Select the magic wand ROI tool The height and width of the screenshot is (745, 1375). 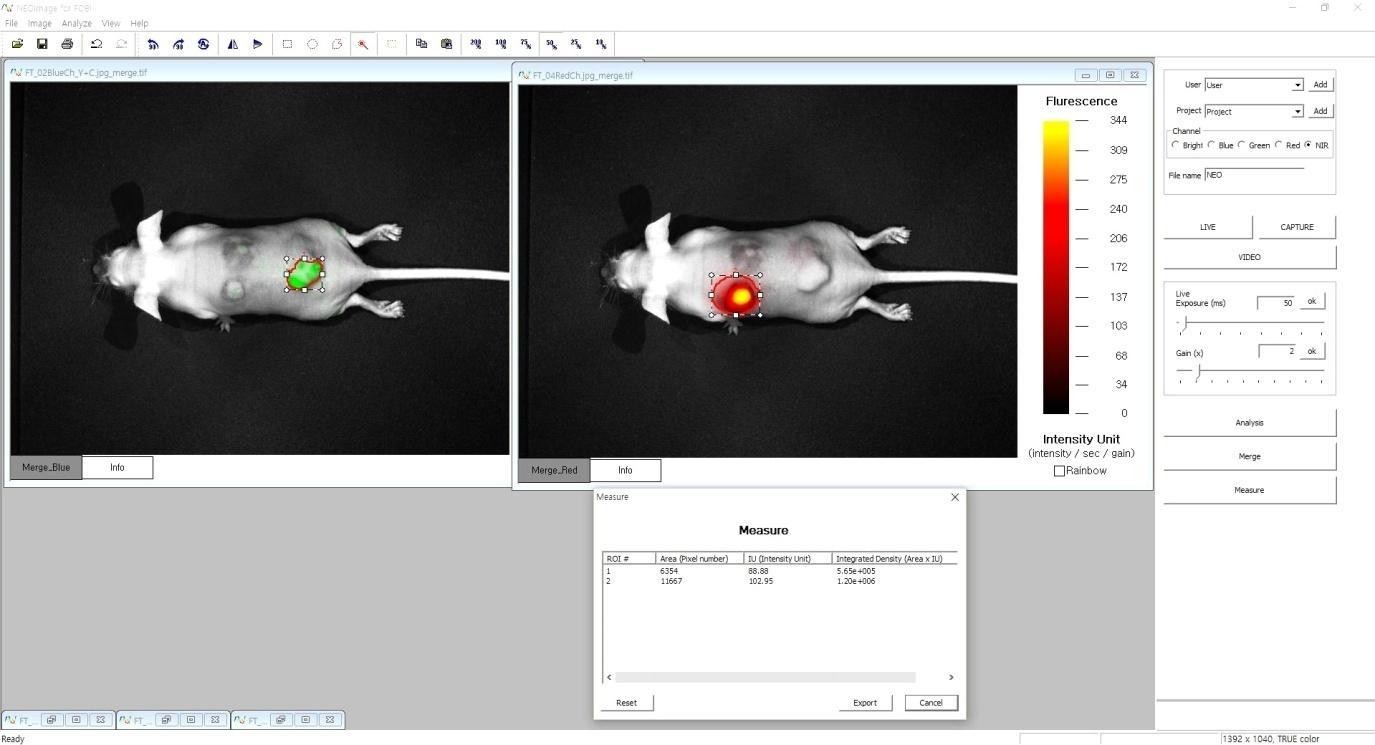363,44
